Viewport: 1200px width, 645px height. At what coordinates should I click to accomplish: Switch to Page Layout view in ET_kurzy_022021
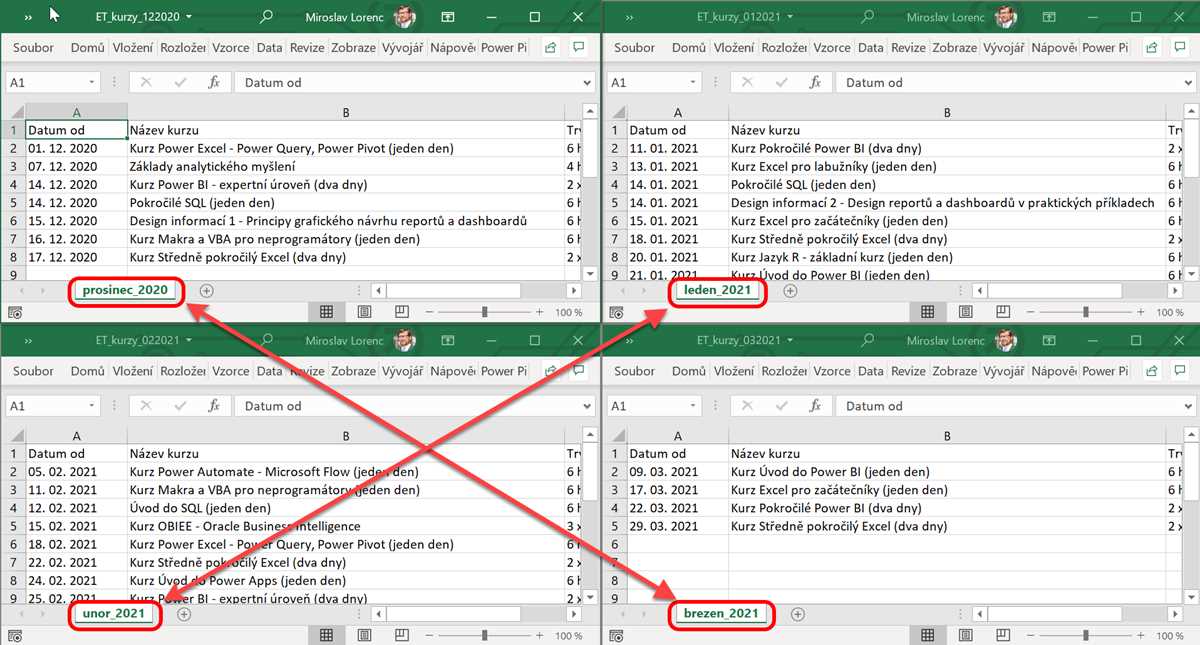[x=364, y=635]
